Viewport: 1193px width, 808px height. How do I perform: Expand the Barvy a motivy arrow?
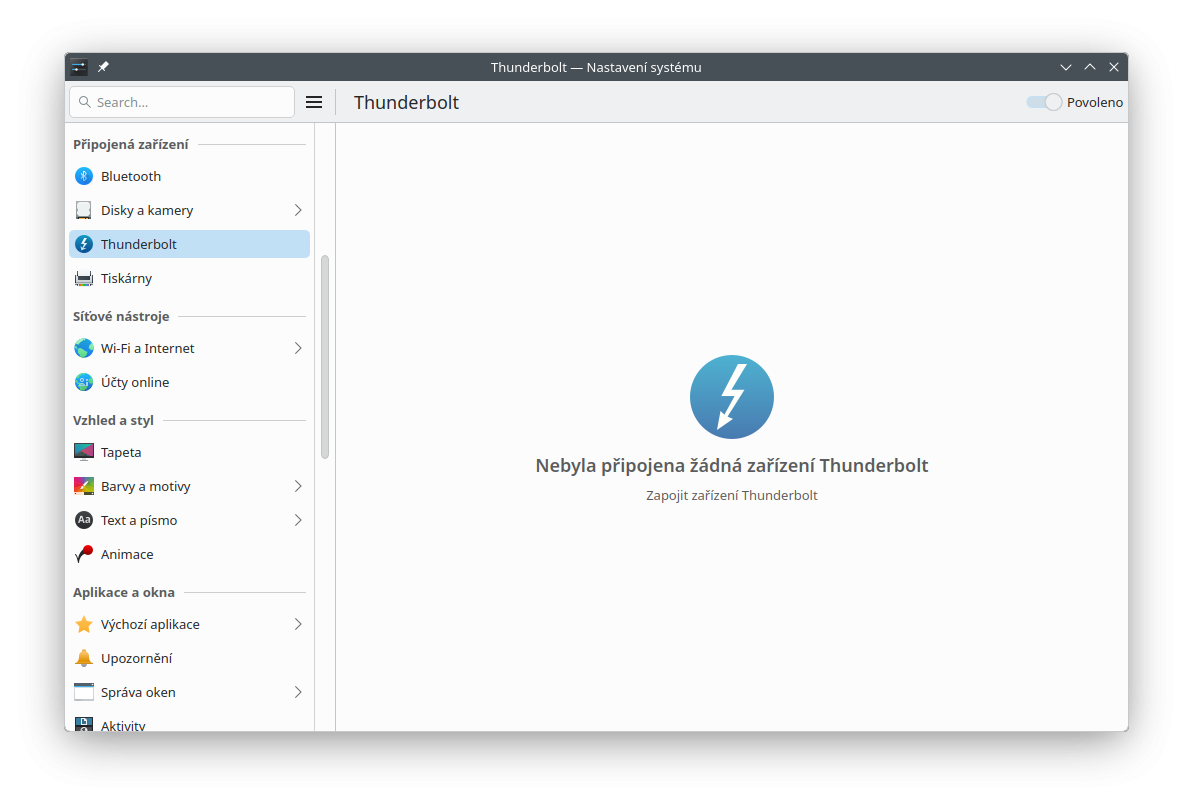click(x=298, y=486)
